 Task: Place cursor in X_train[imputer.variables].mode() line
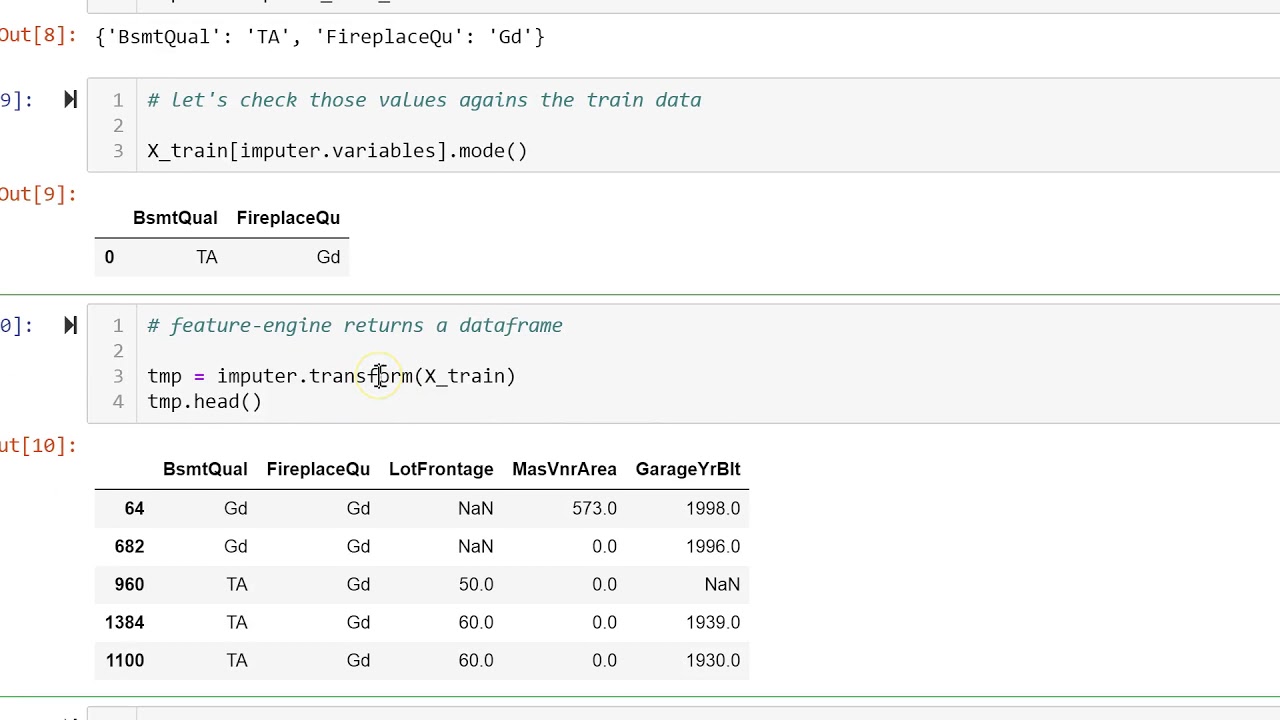point(337,151)
